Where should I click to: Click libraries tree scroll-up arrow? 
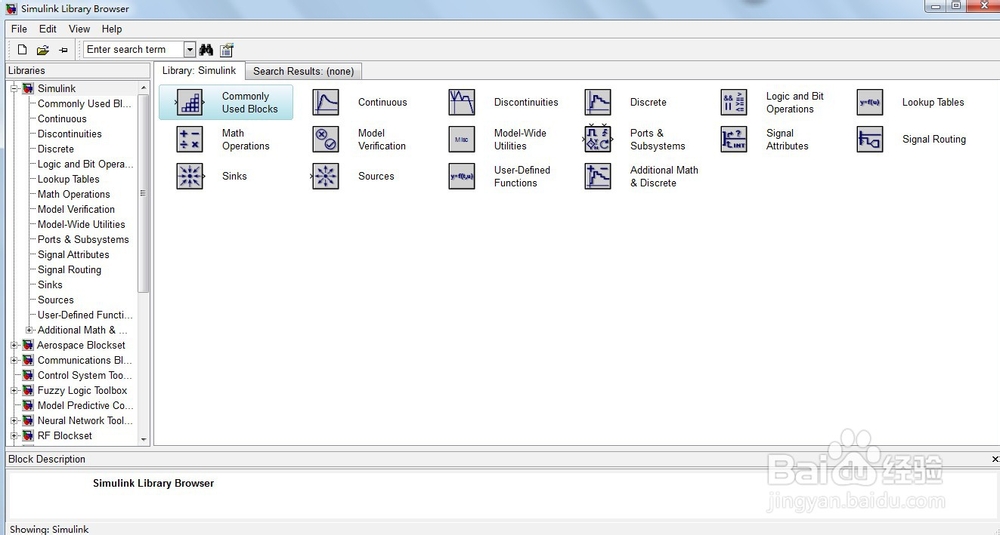click(x=143, y=87)
